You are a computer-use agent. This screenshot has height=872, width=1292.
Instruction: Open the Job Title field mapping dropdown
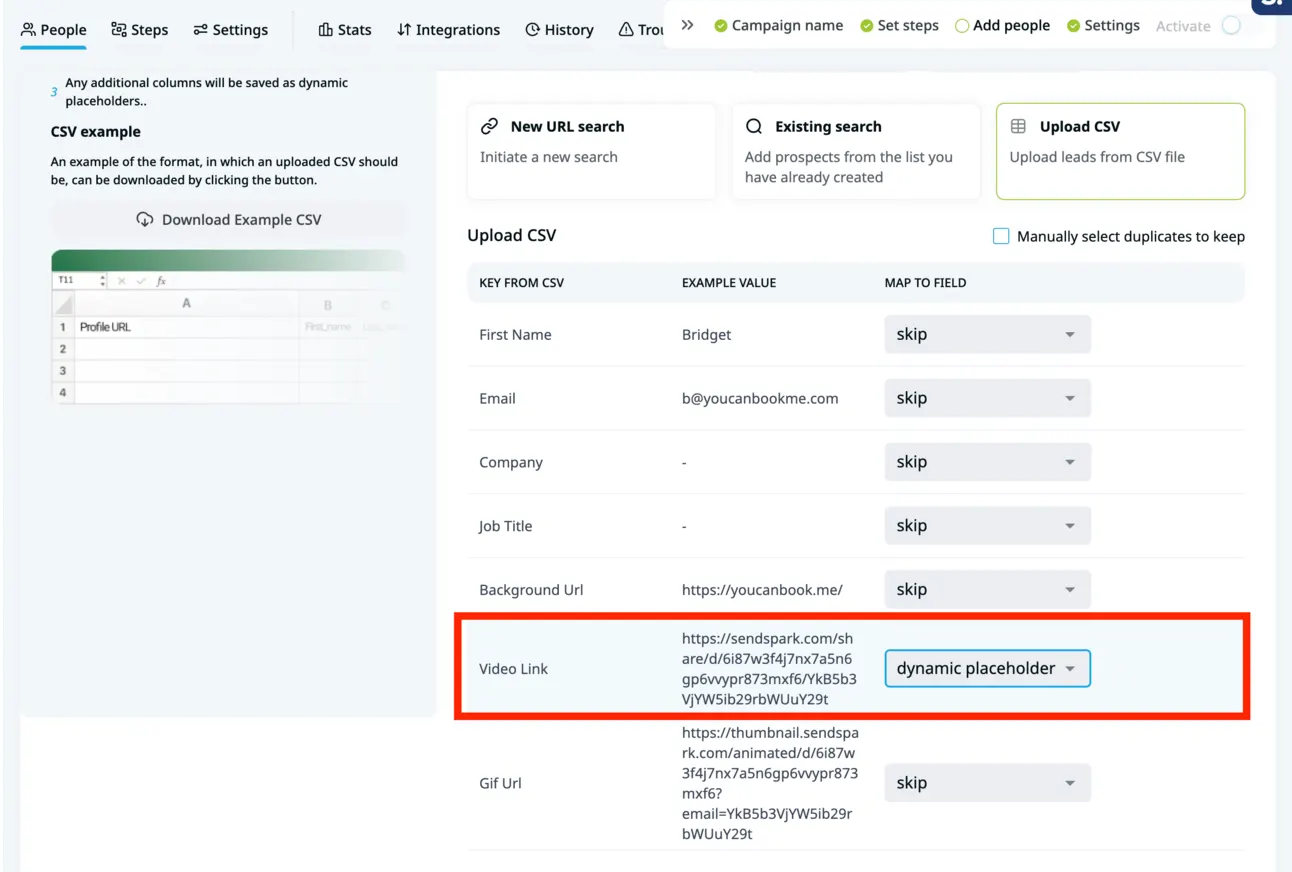point(987,526)
